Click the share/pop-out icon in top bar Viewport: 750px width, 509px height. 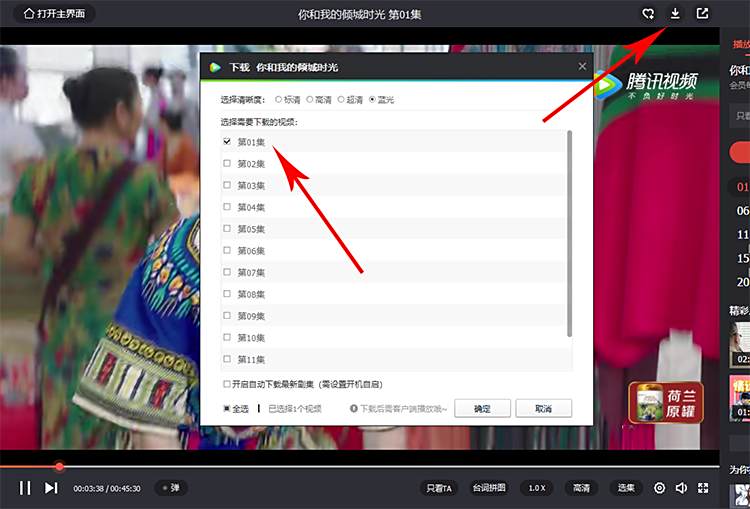[x=702, y=13]
